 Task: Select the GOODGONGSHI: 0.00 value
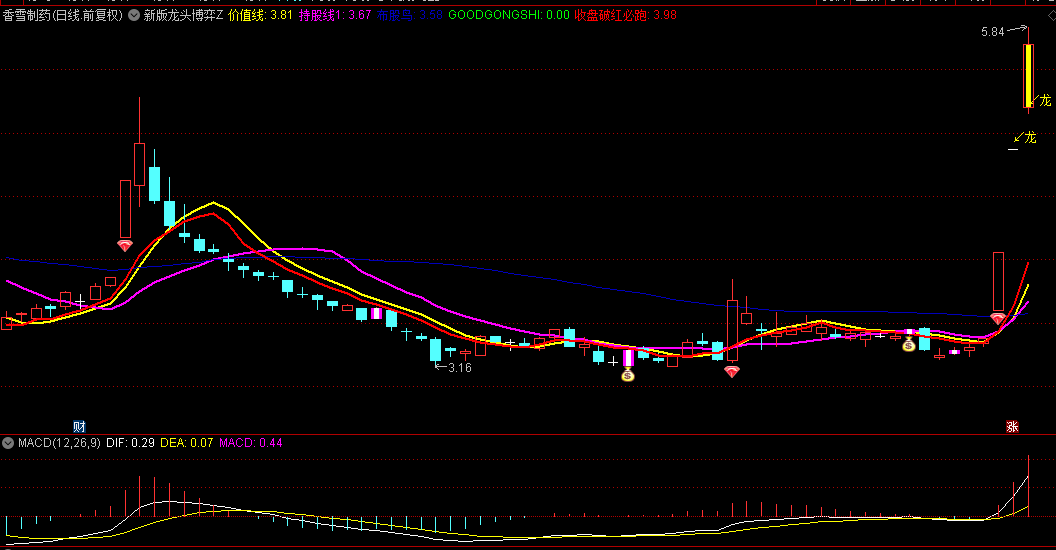pyautogui.click(x=509, y=15)
